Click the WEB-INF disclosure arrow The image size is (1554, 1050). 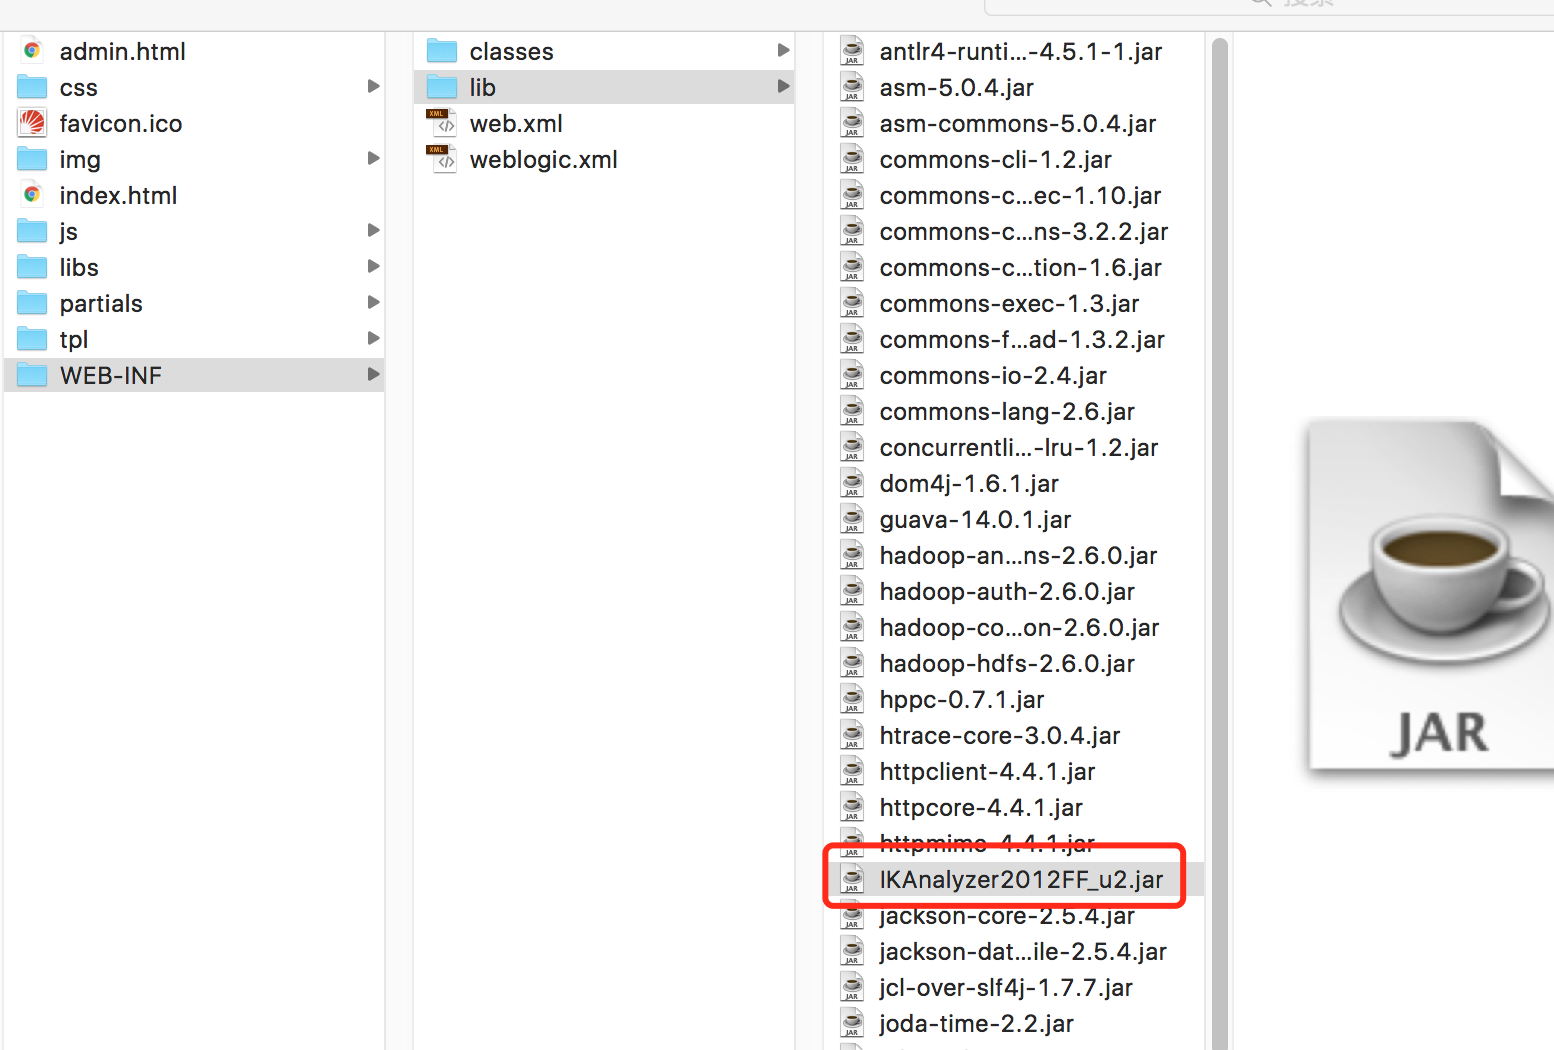[373, 374]
